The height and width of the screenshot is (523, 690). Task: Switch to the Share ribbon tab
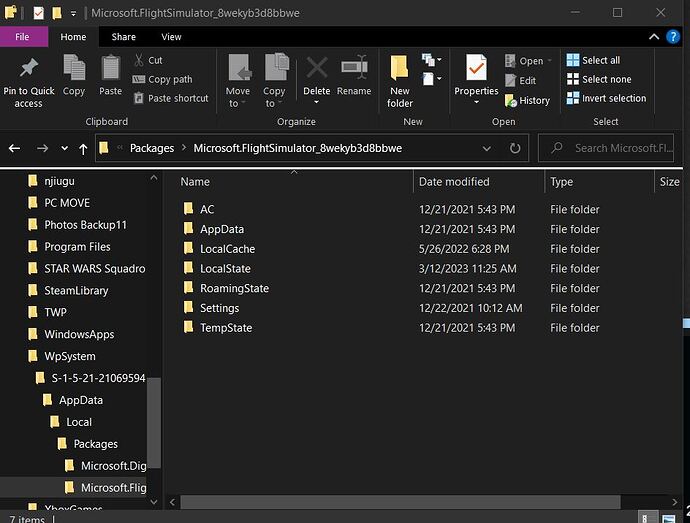(x=124, y=37)
